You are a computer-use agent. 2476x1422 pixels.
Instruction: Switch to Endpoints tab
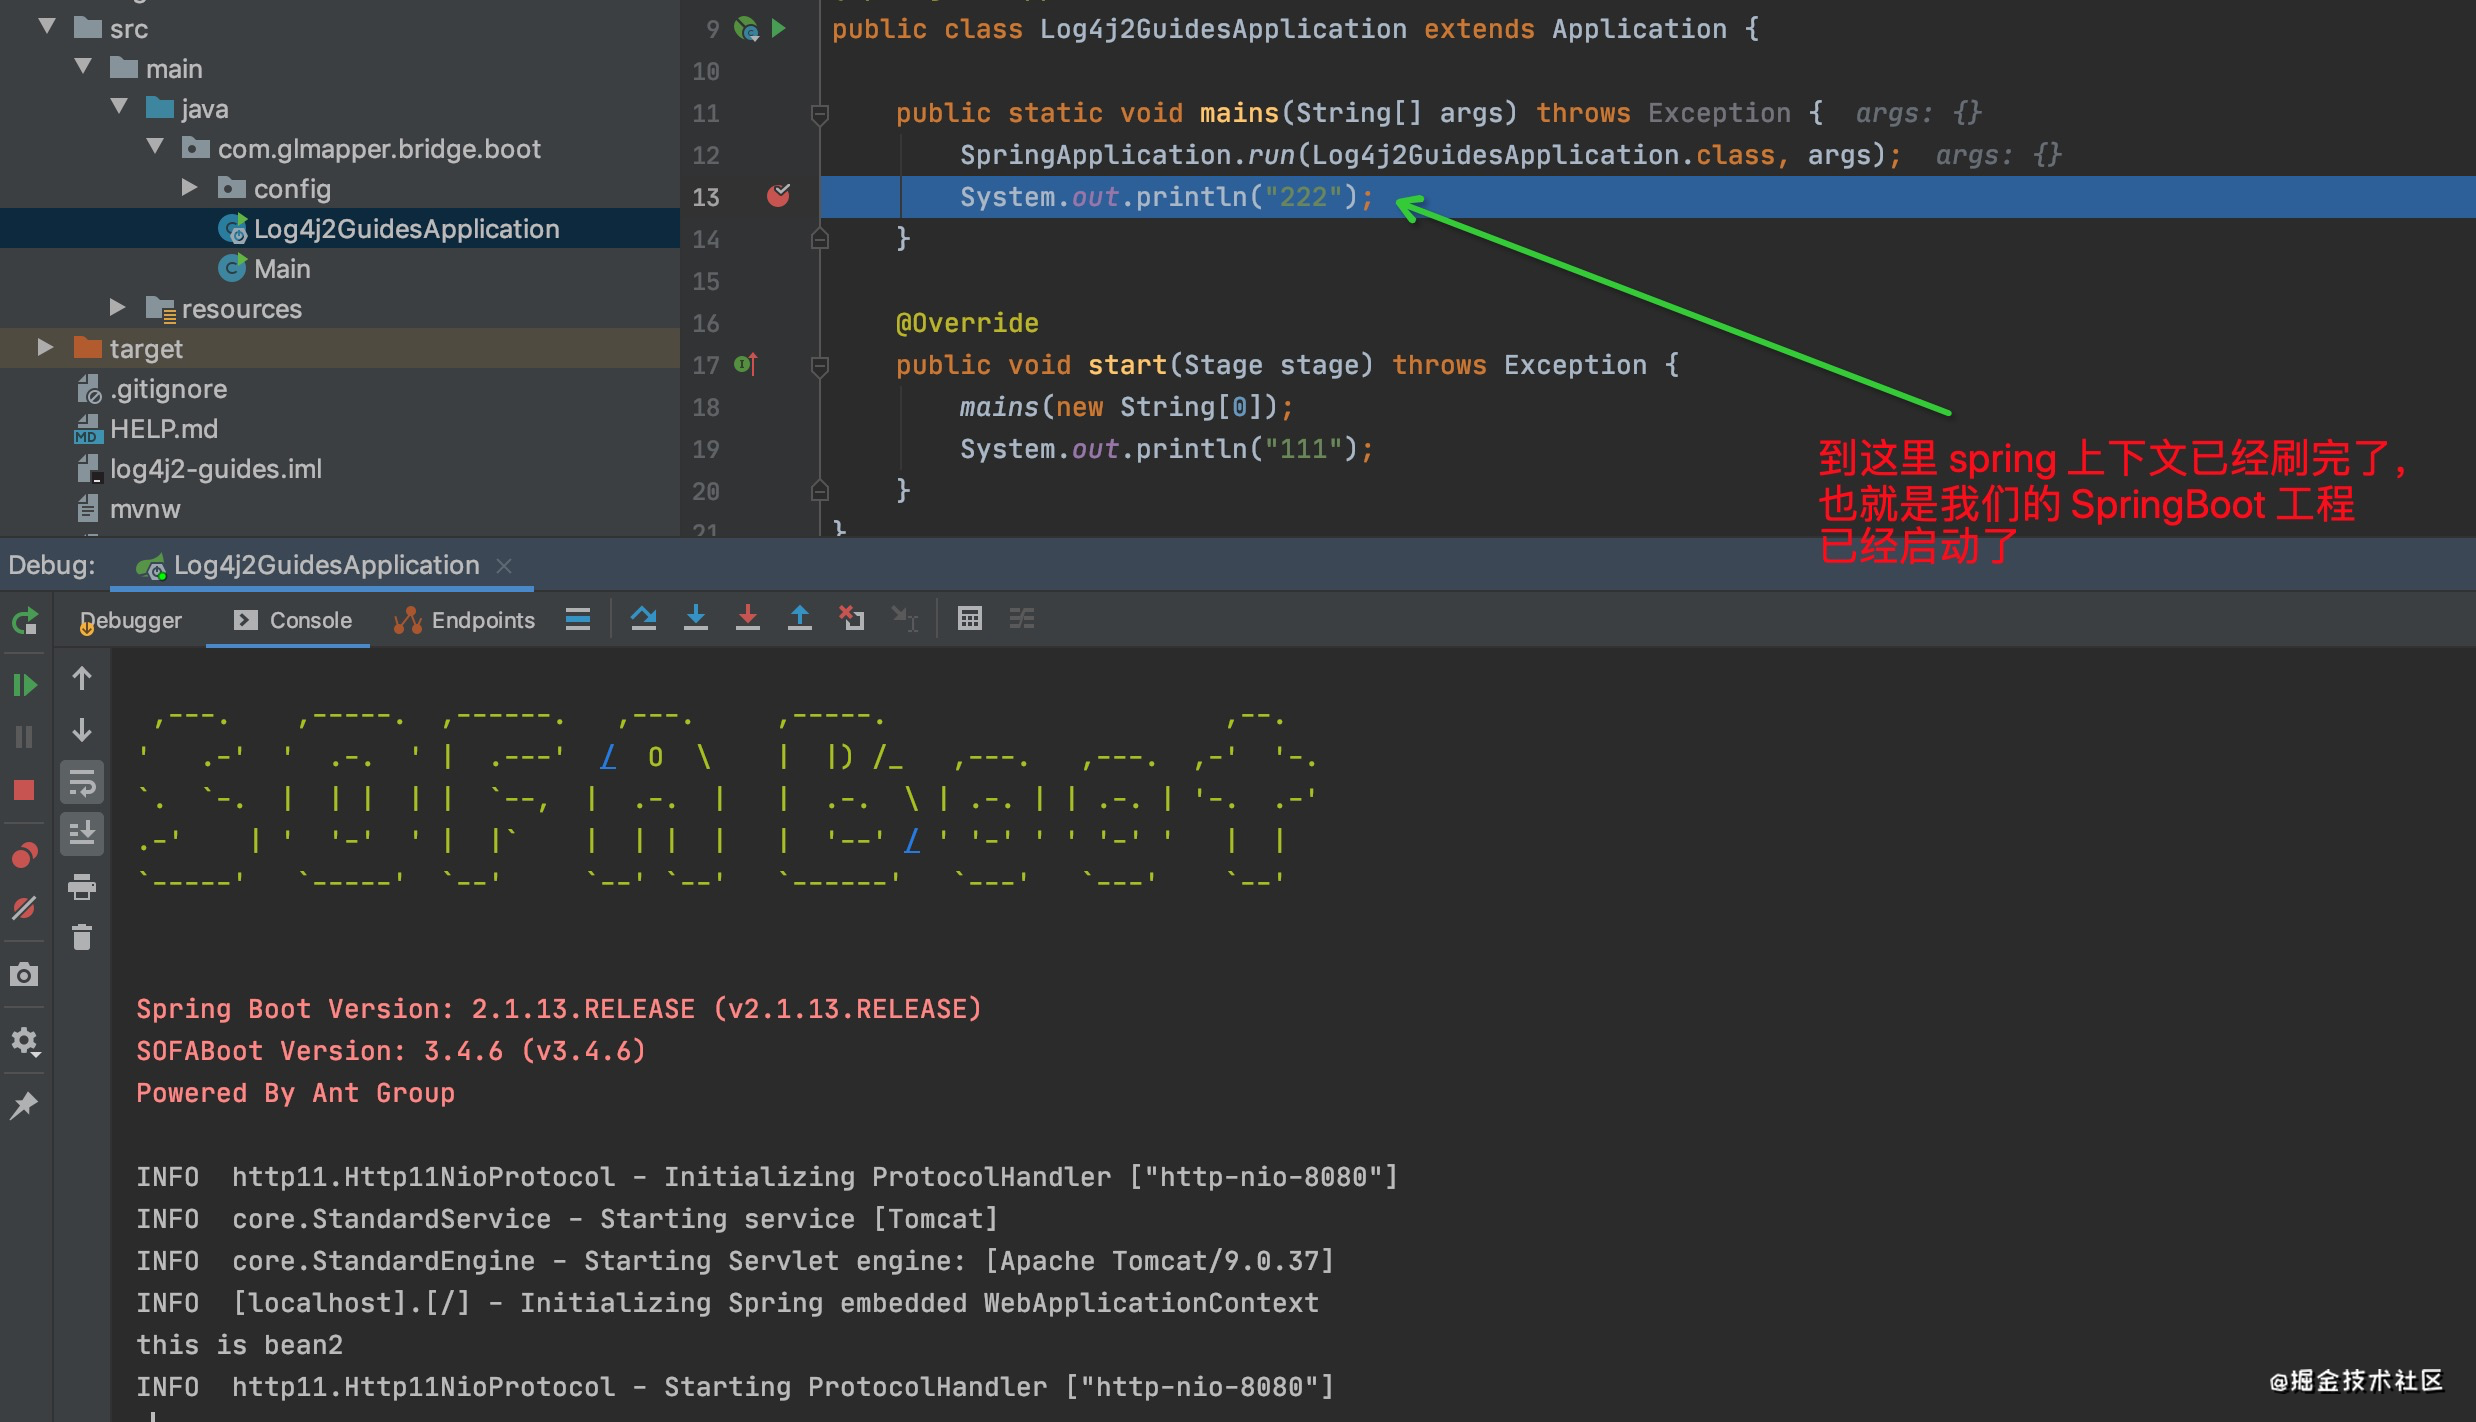465,620
